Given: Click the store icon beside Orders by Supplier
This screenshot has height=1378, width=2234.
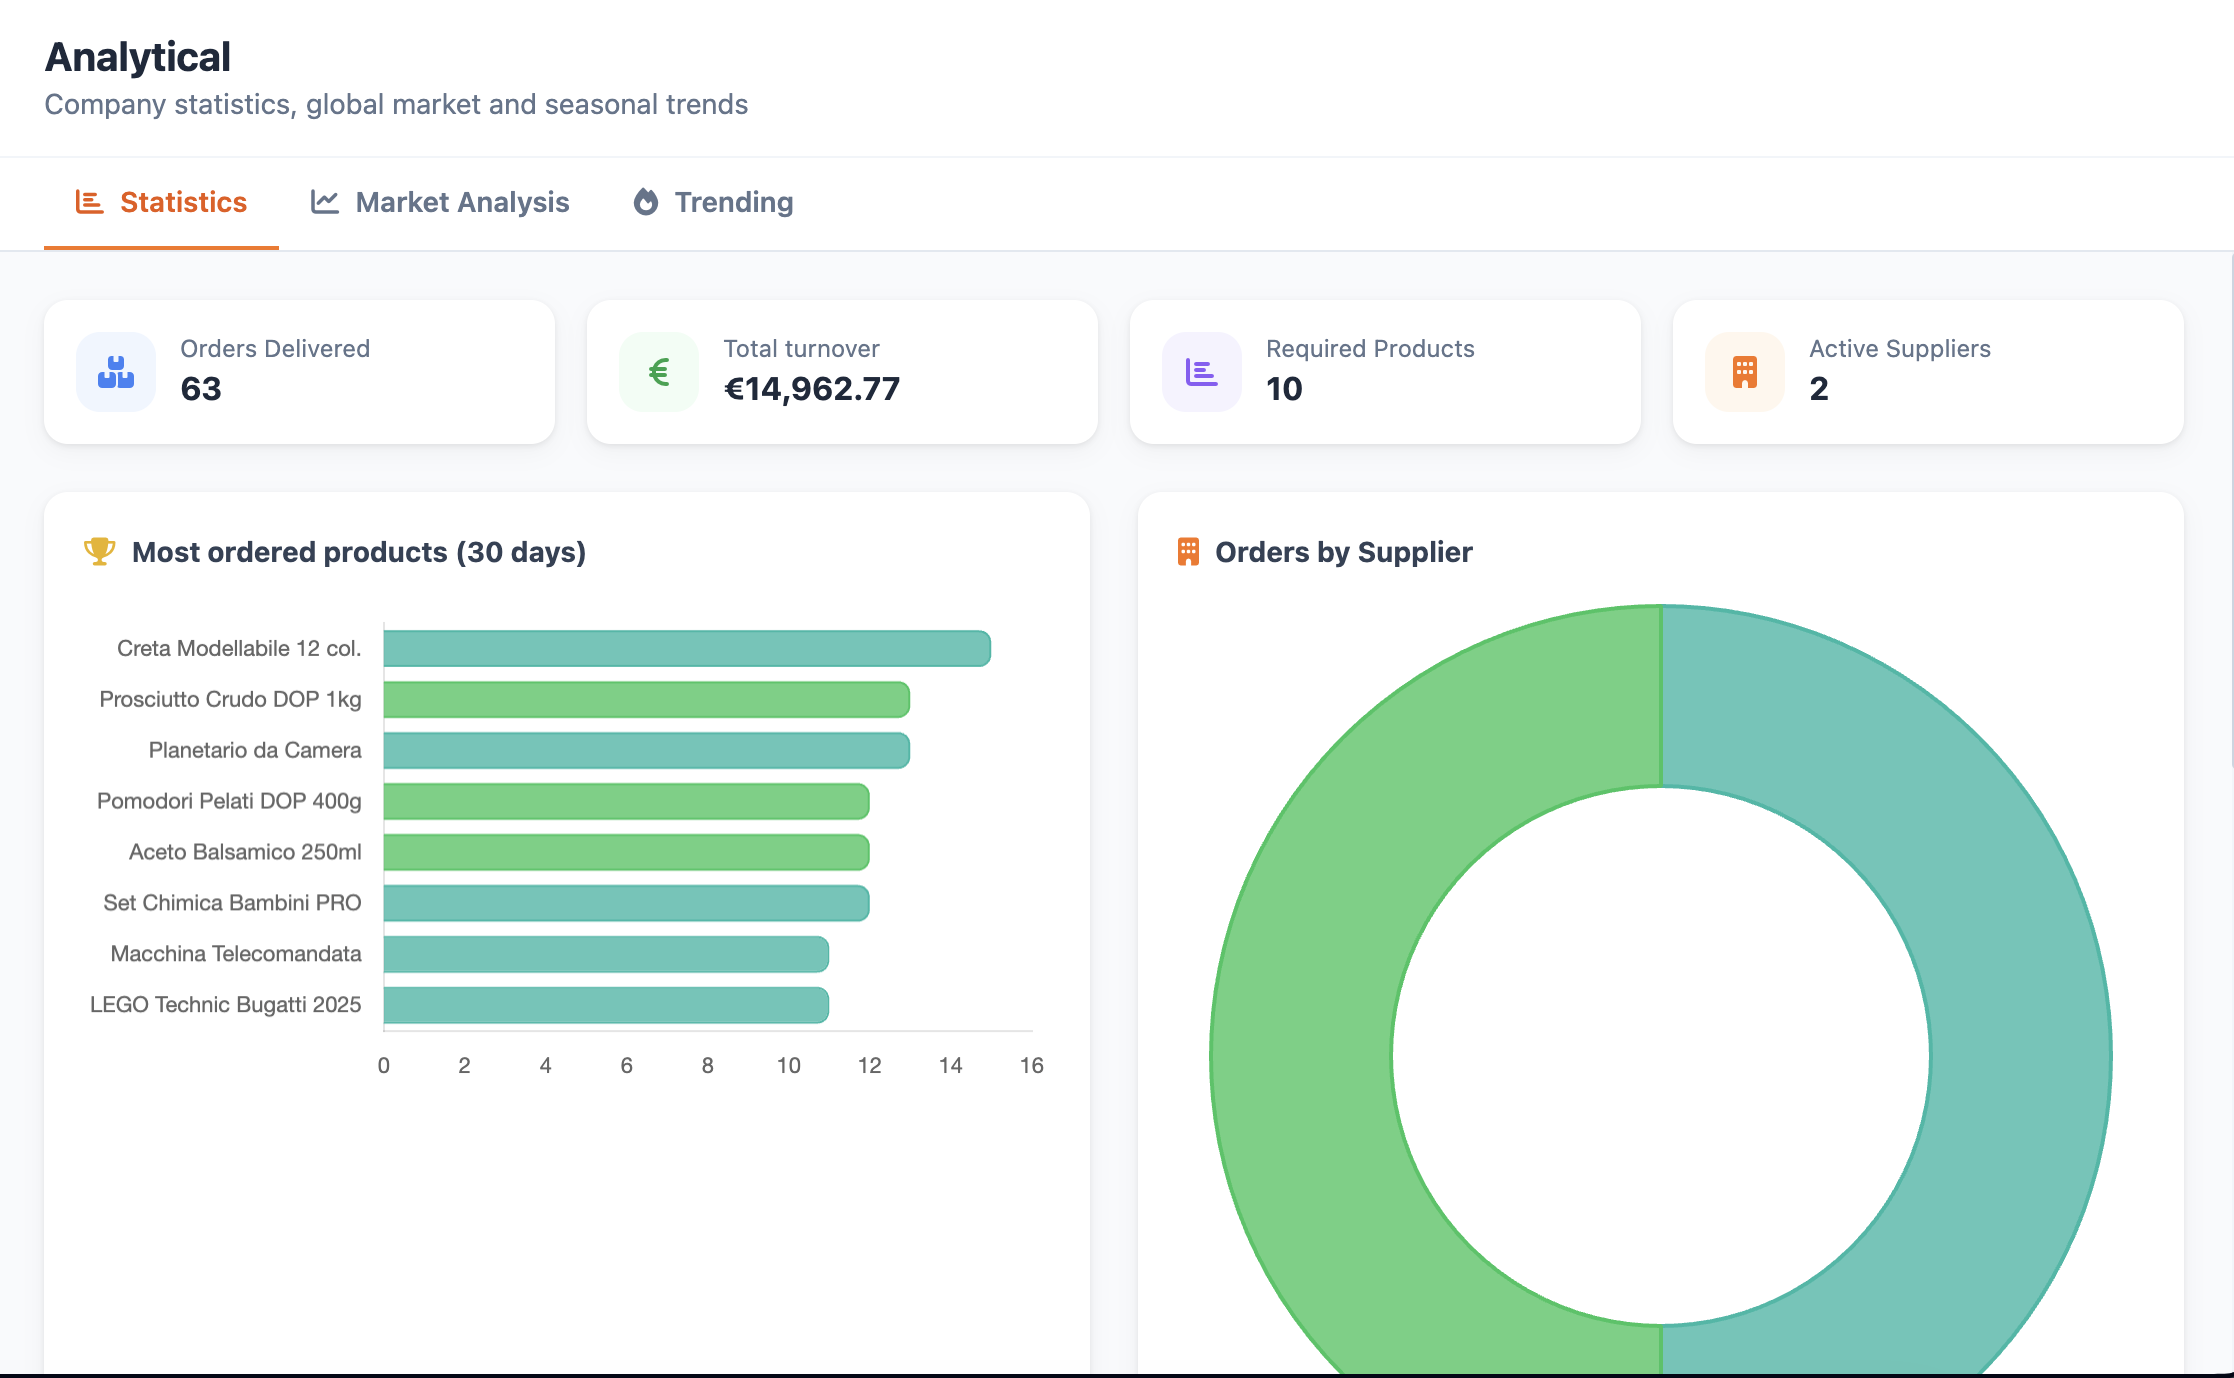Looking at the screenshot, I should [x=1188, y=551].
